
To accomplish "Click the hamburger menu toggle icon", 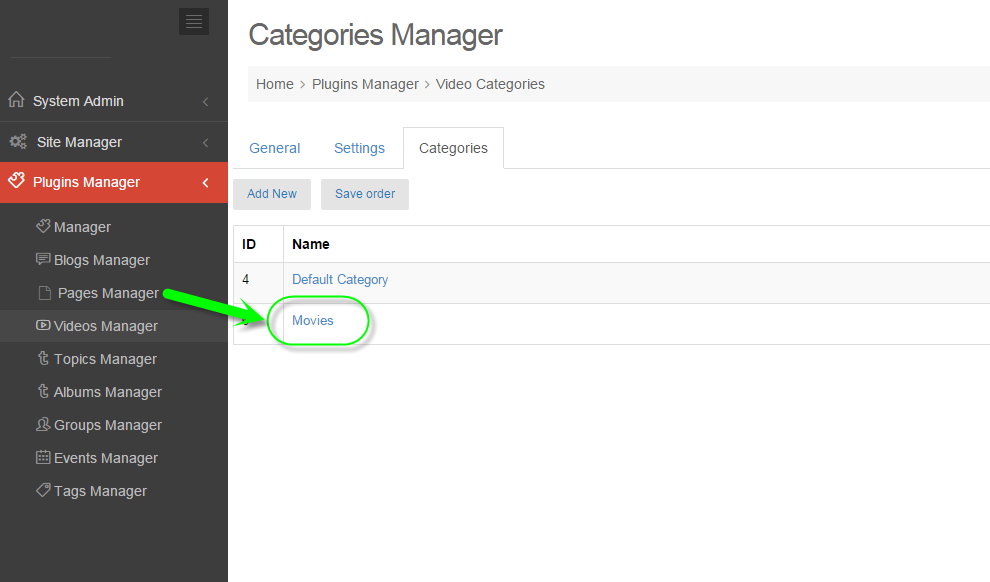I will coord(194,21).
